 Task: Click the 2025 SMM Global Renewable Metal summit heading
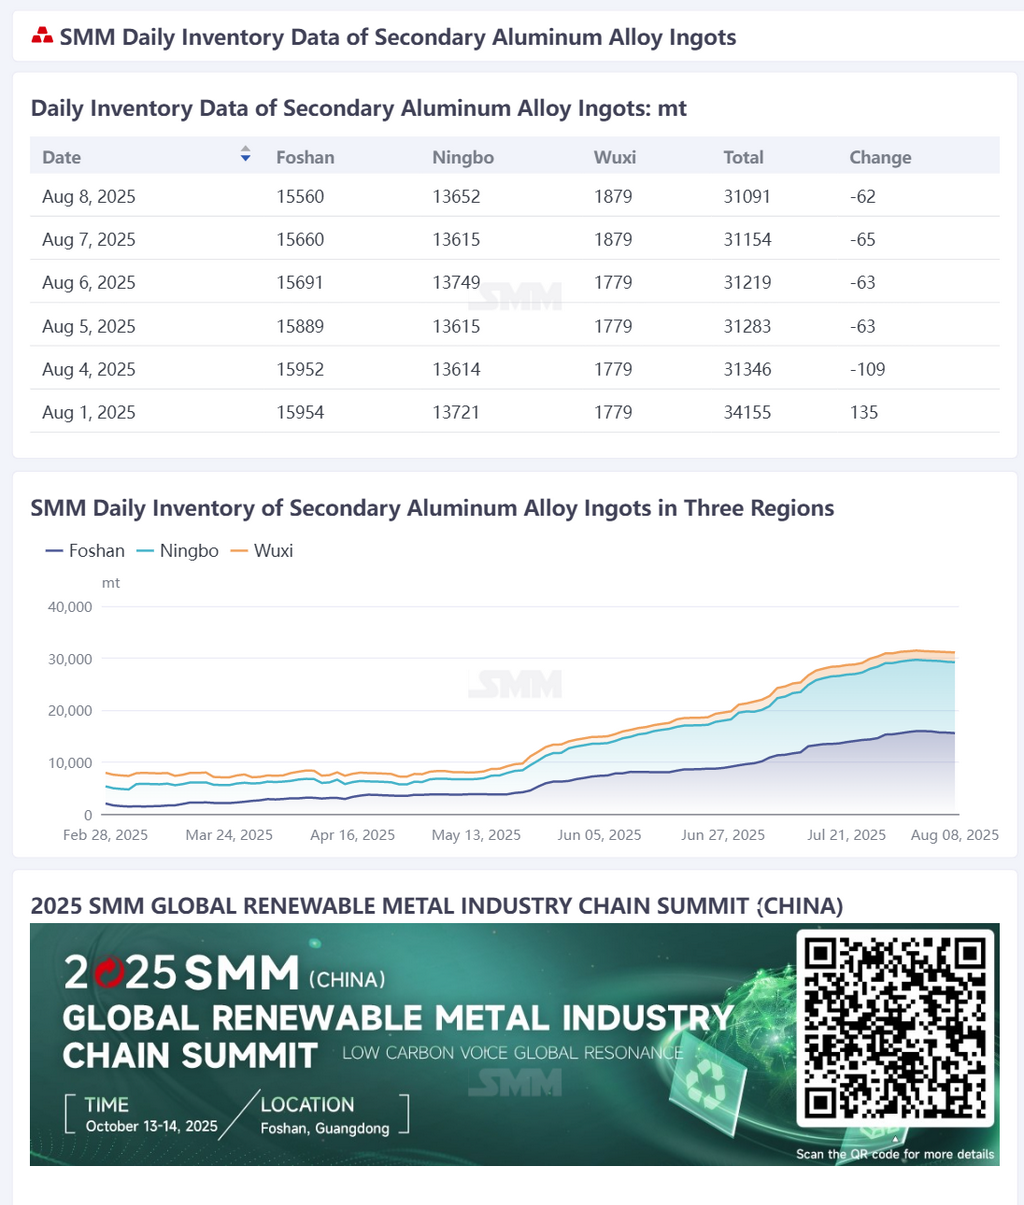click(437, 906)
